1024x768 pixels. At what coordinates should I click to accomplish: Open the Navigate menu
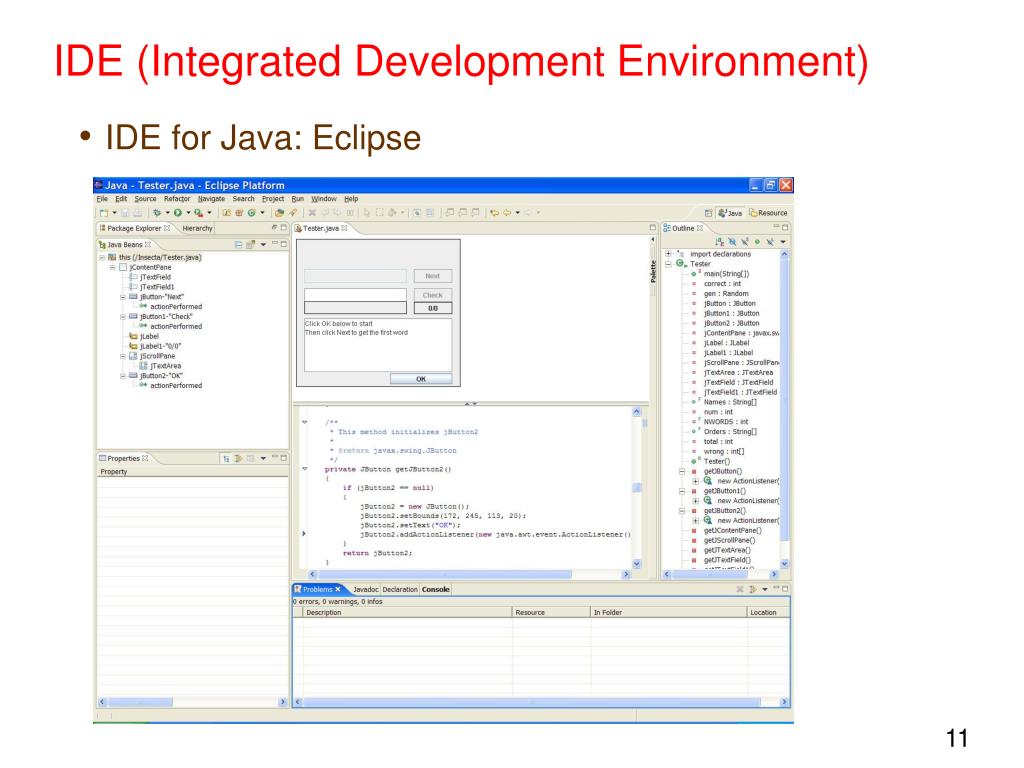pos(211,199)
